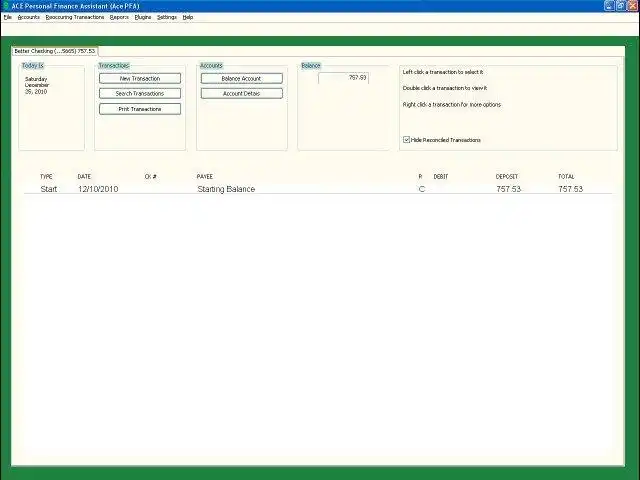This screenshot has width=640, height=480.
Task: Click the Balance field showing 757.53
Action: 343,78
